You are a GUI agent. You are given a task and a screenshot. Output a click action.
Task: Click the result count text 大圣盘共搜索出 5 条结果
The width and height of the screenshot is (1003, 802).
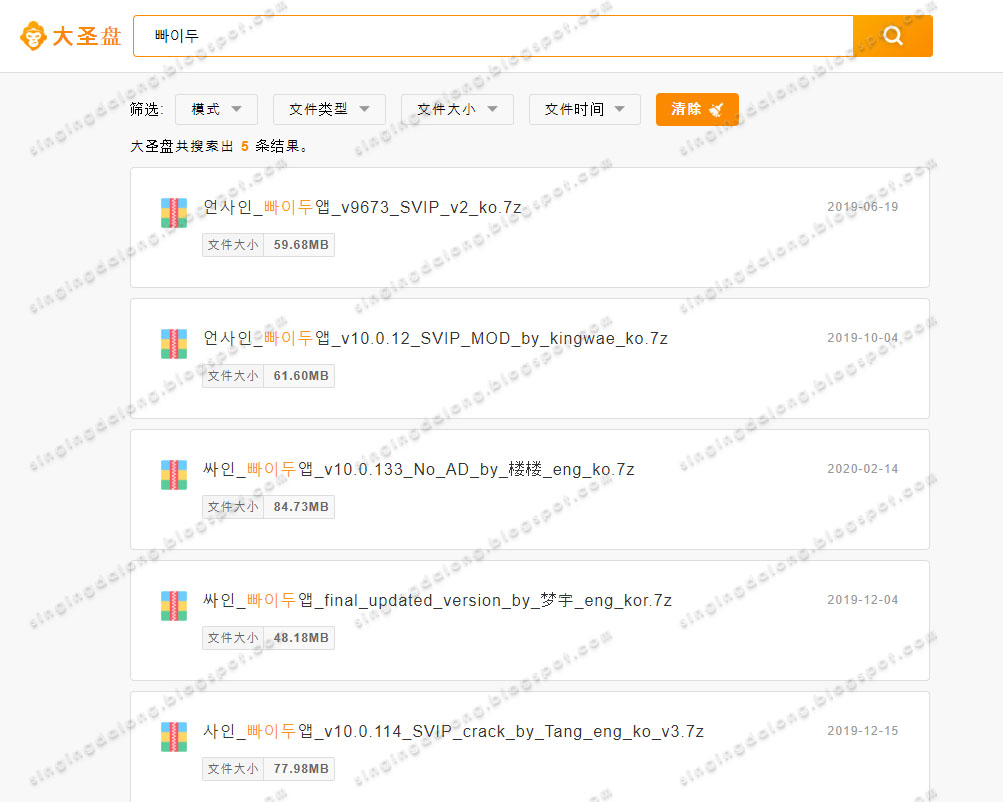(x=219, y=146)
